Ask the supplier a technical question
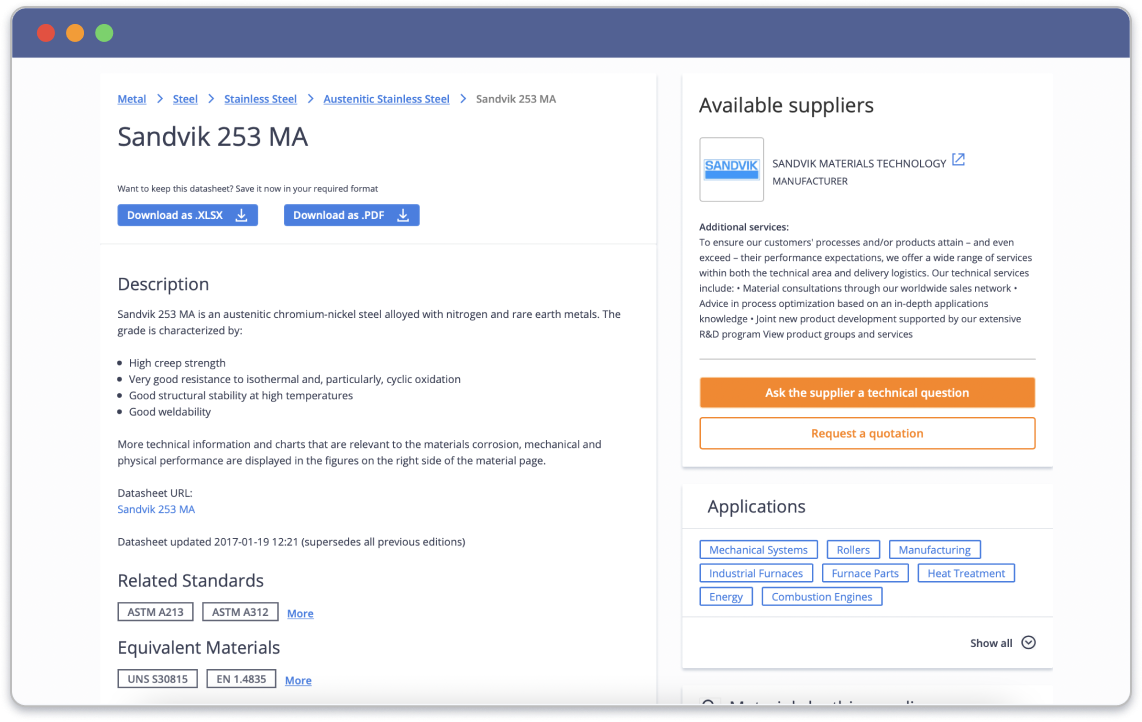Viewport: 1142px width, 722px height. [867, 393]
